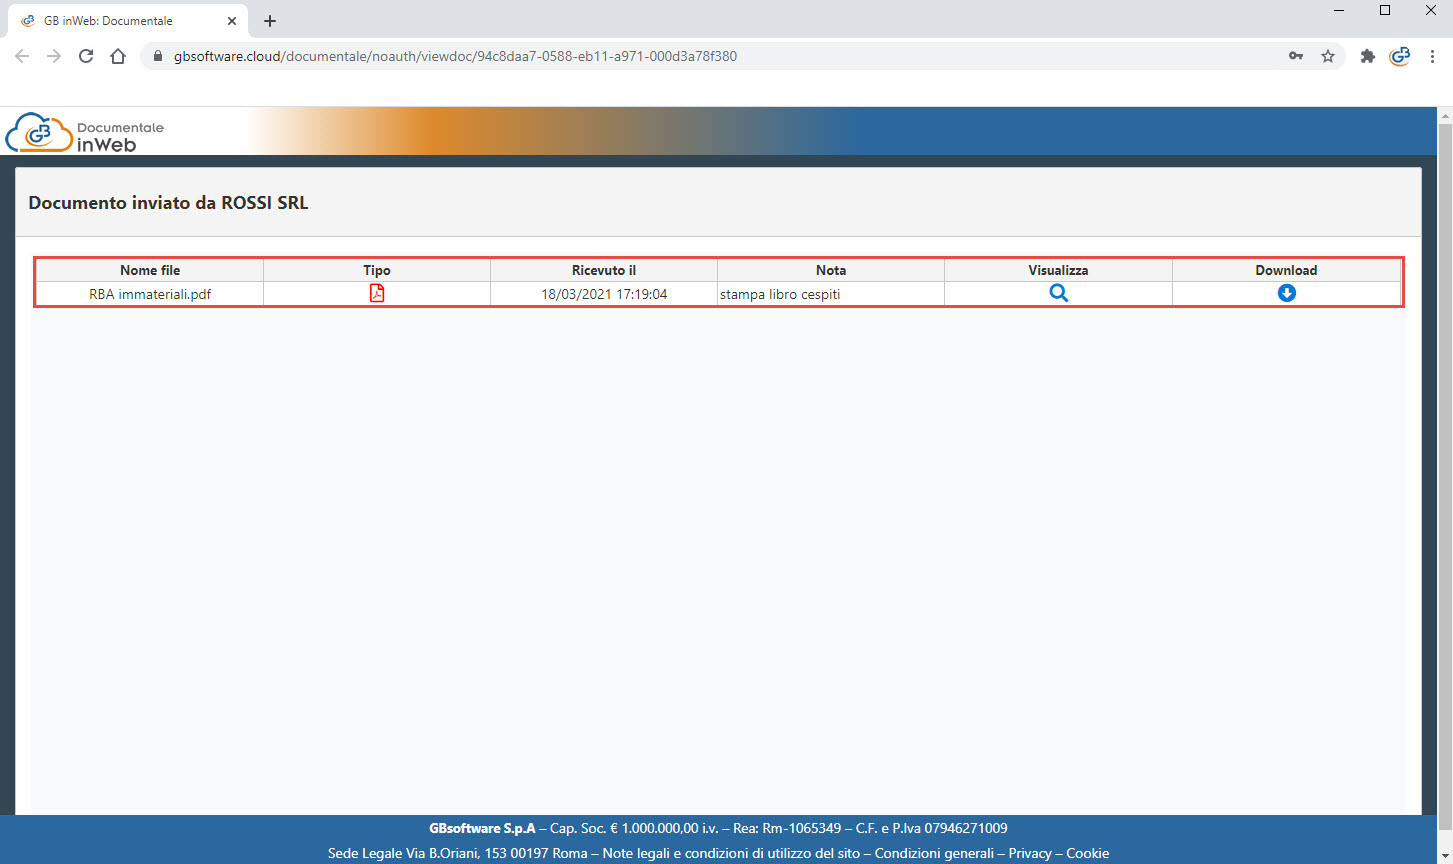Click the RBA immateriali.pdf file name
The image size is (1453, 864).
[150, 294]
